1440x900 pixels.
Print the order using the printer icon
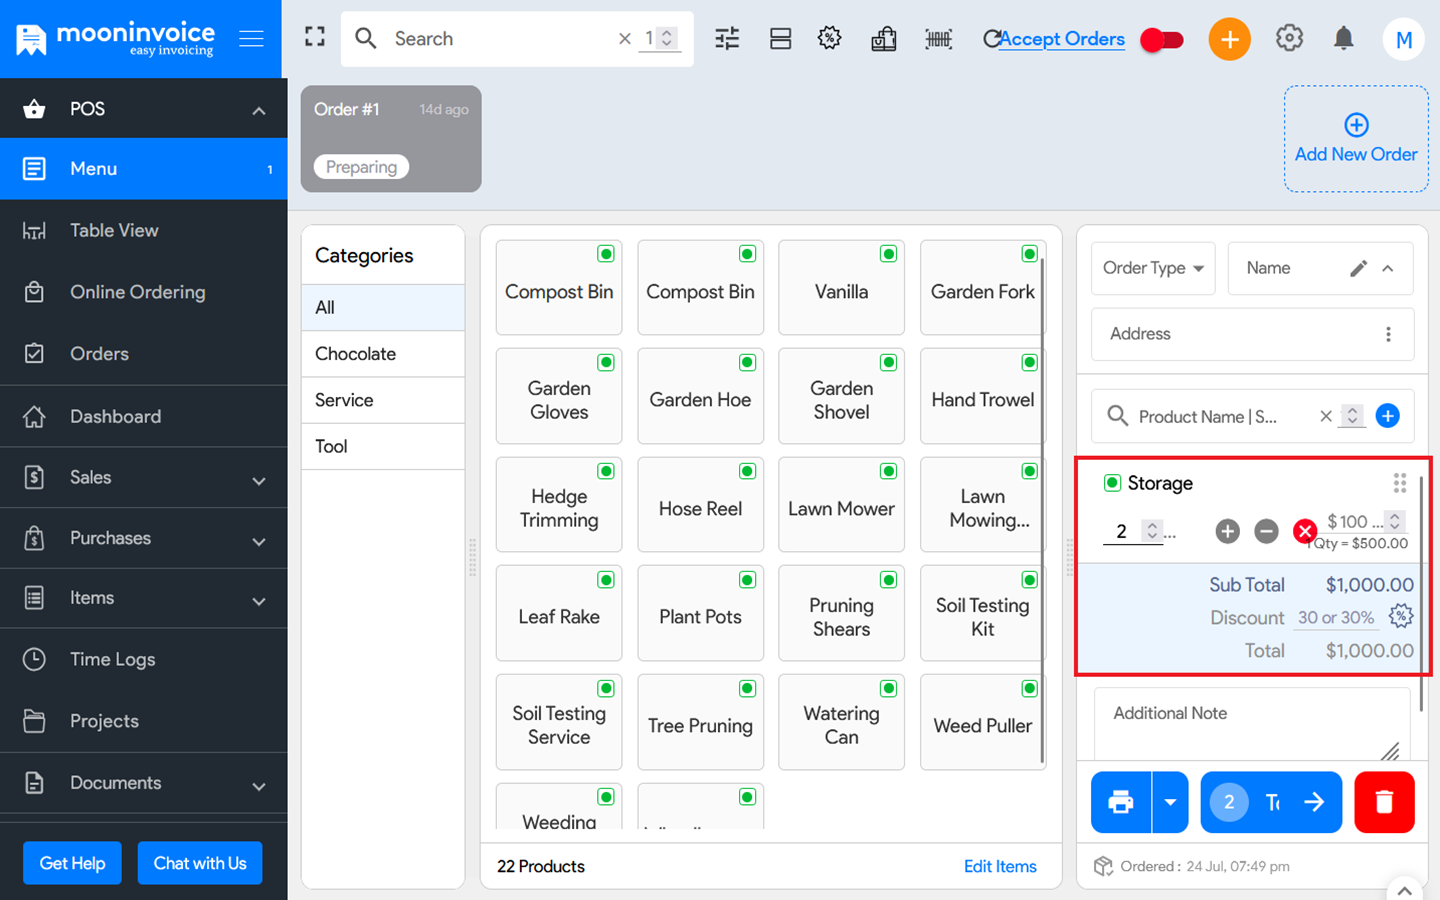click(1120, 802)
